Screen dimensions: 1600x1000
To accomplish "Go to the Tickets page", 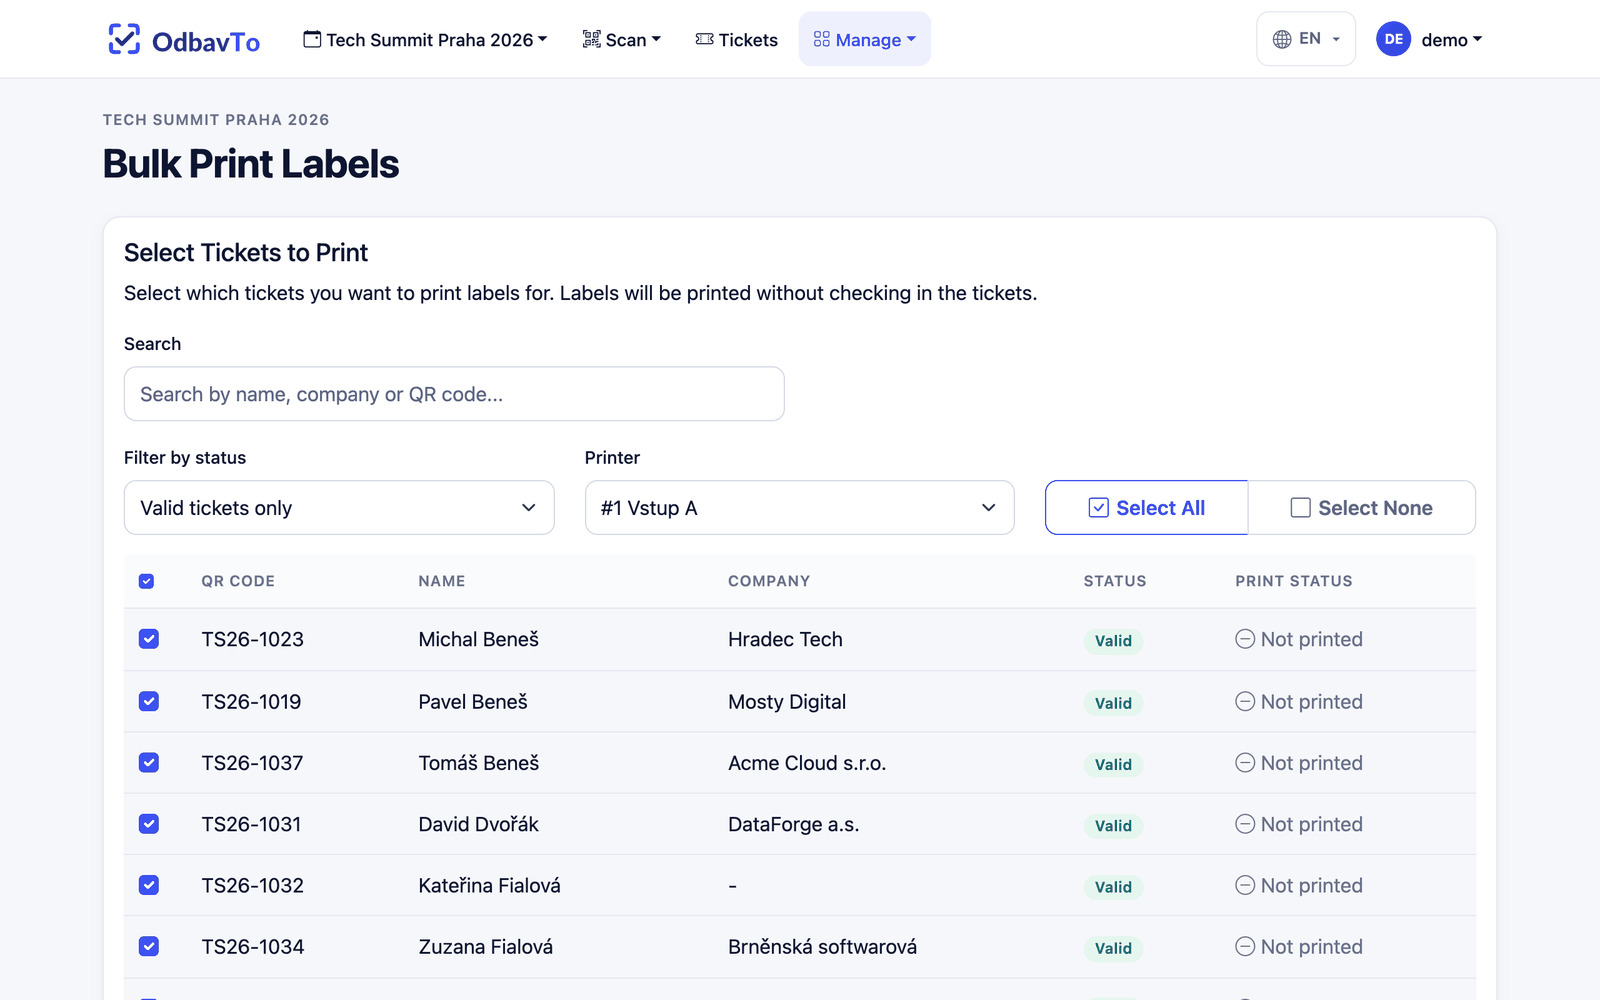I will tap(736, 39).
